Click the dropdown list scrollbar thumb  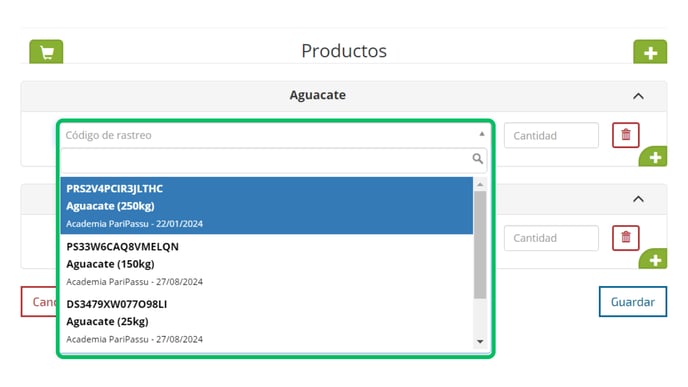(480, 245)
